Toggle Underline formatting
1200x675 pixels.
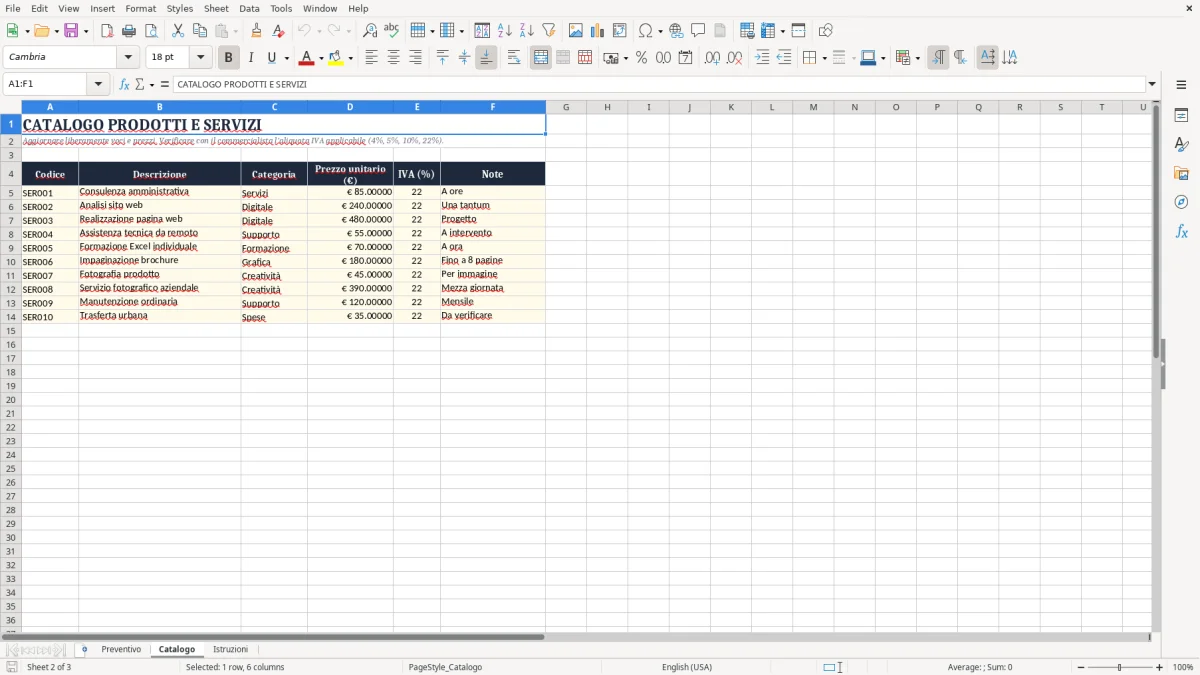271,58
